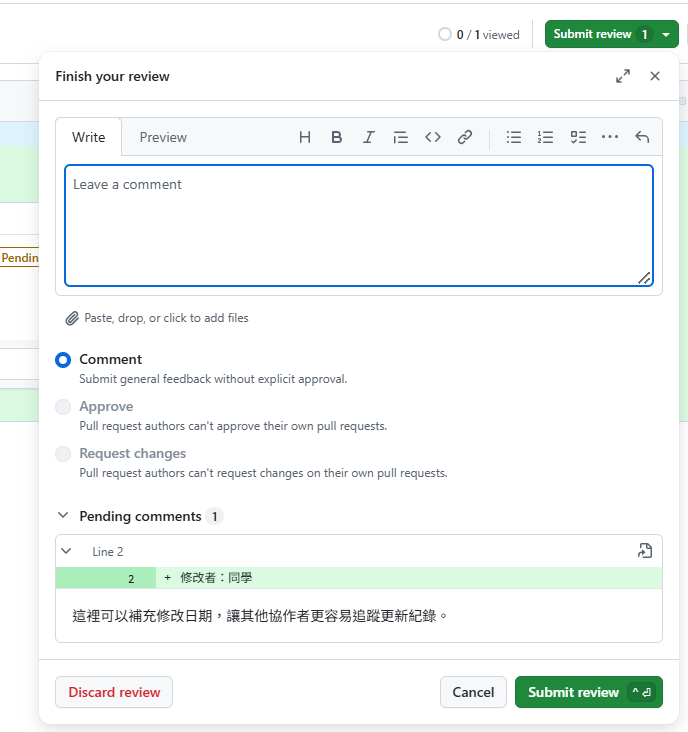Select the Comment radio option
Viewport: 688px width, 732px height.
pyautogui.click(x=63, y=360)
